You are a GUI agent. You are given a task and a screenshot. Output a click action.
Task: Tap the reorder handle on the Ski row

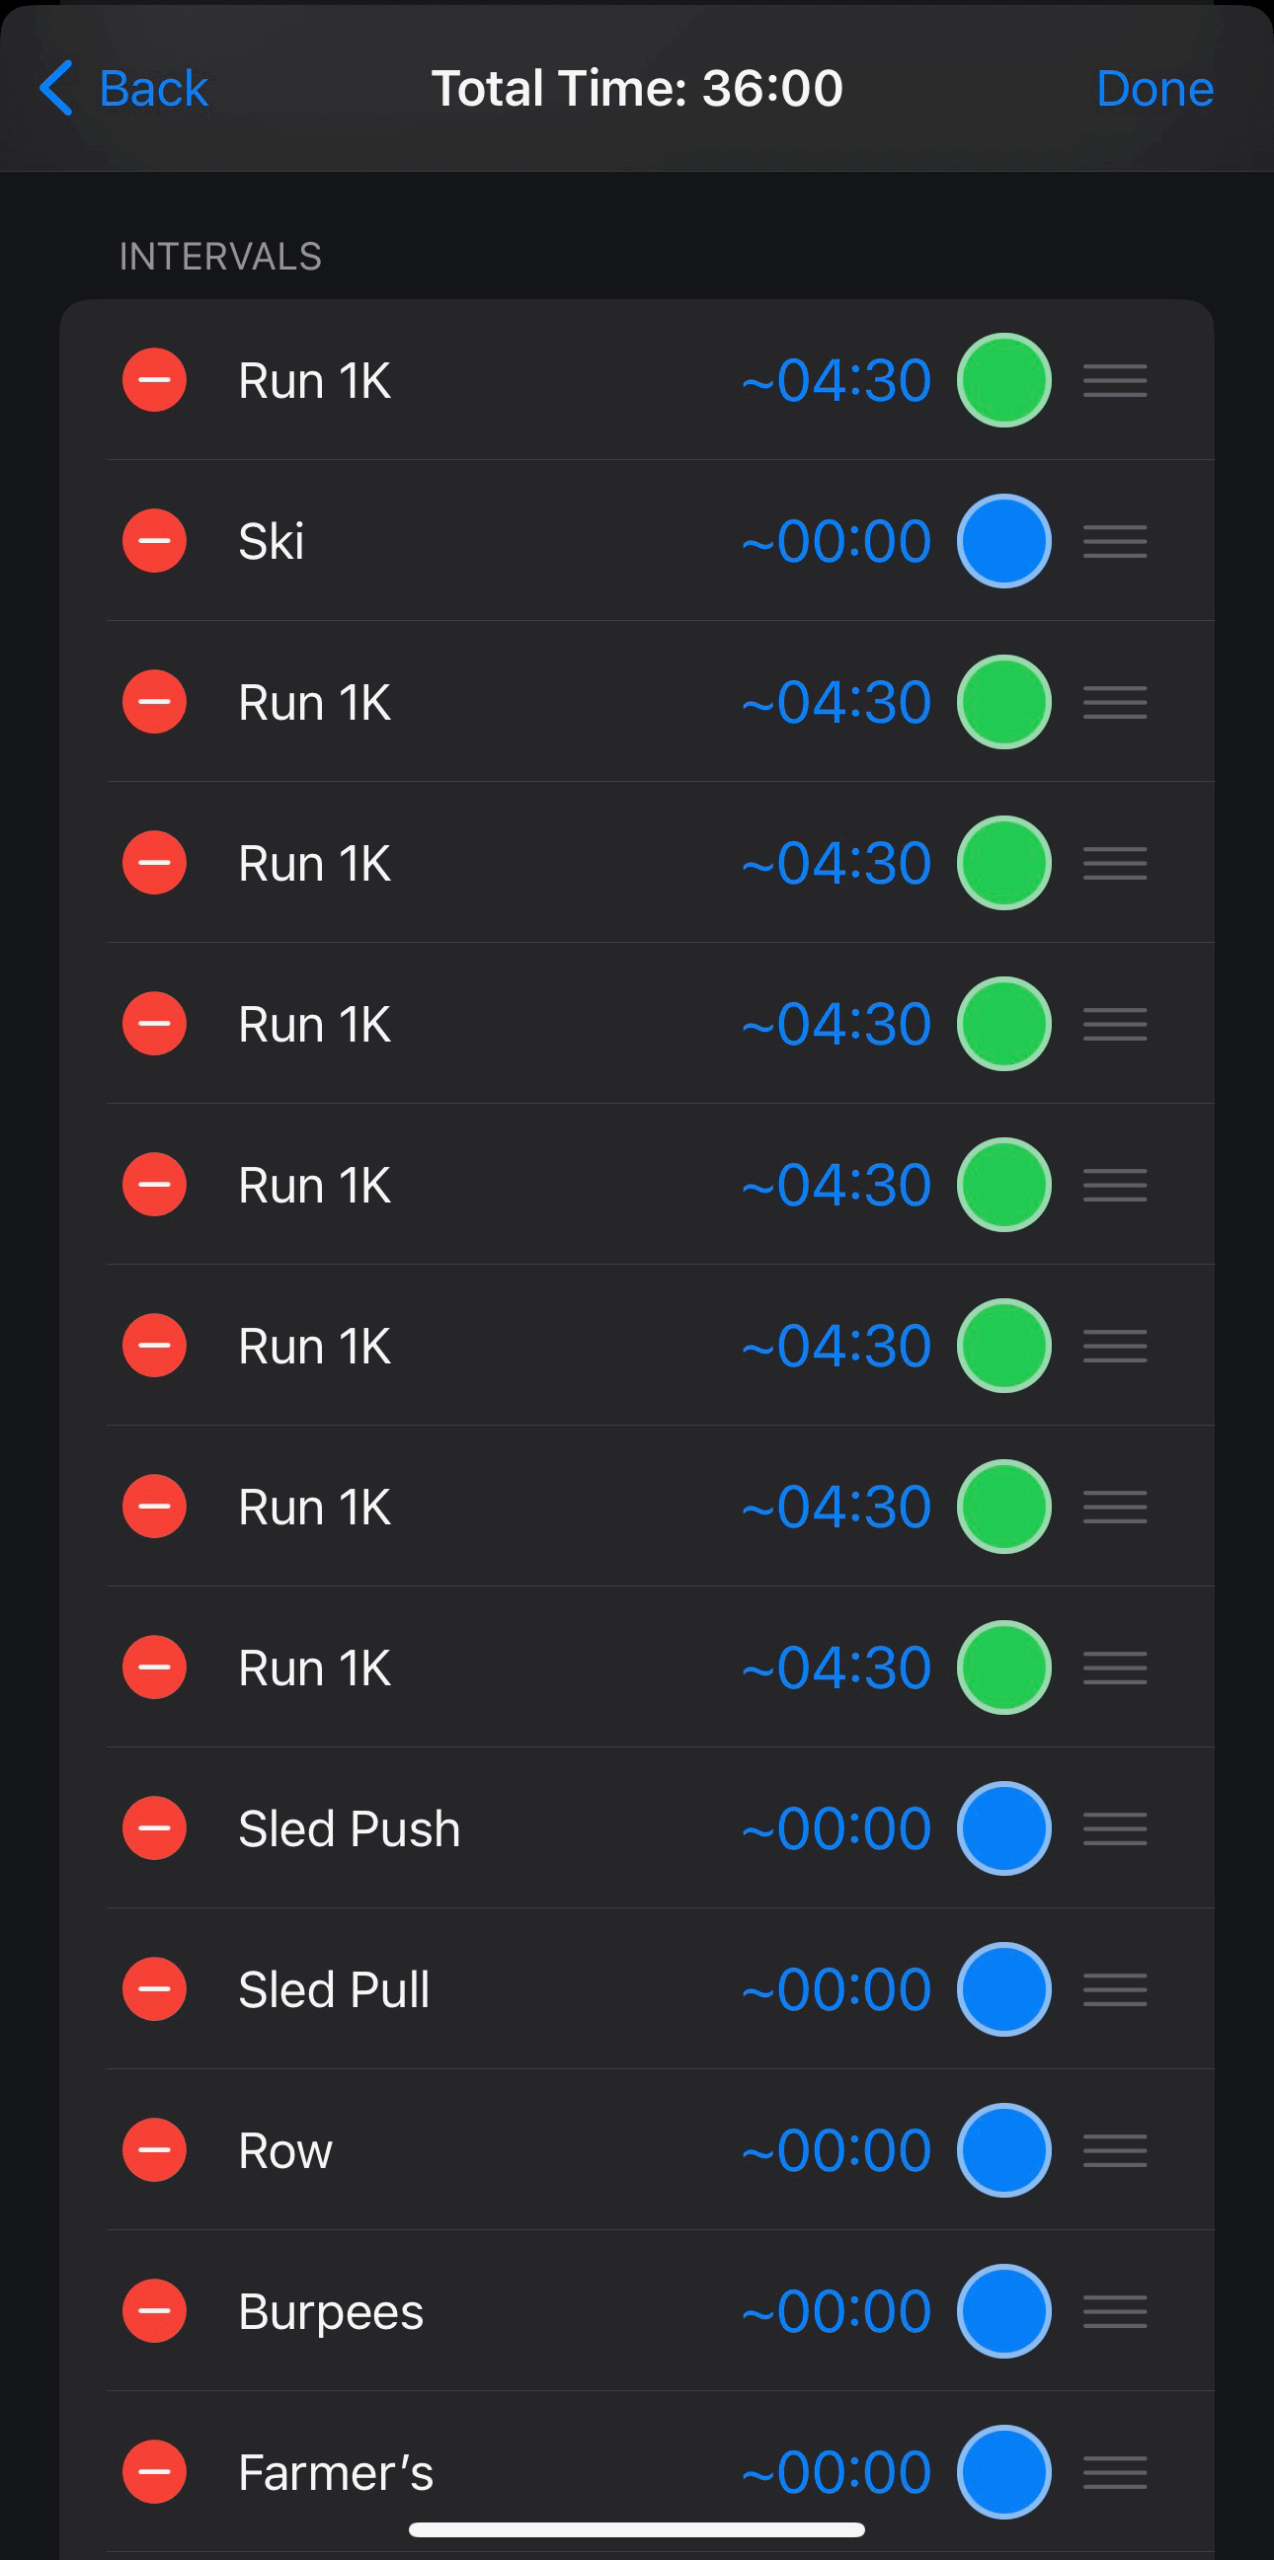click(x=1114, y=541)
